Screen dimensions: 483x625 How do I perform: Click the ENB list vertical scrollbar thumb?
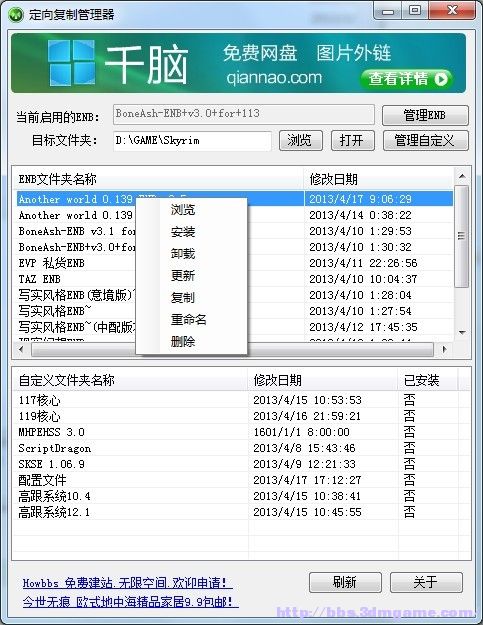coord(462,236)
